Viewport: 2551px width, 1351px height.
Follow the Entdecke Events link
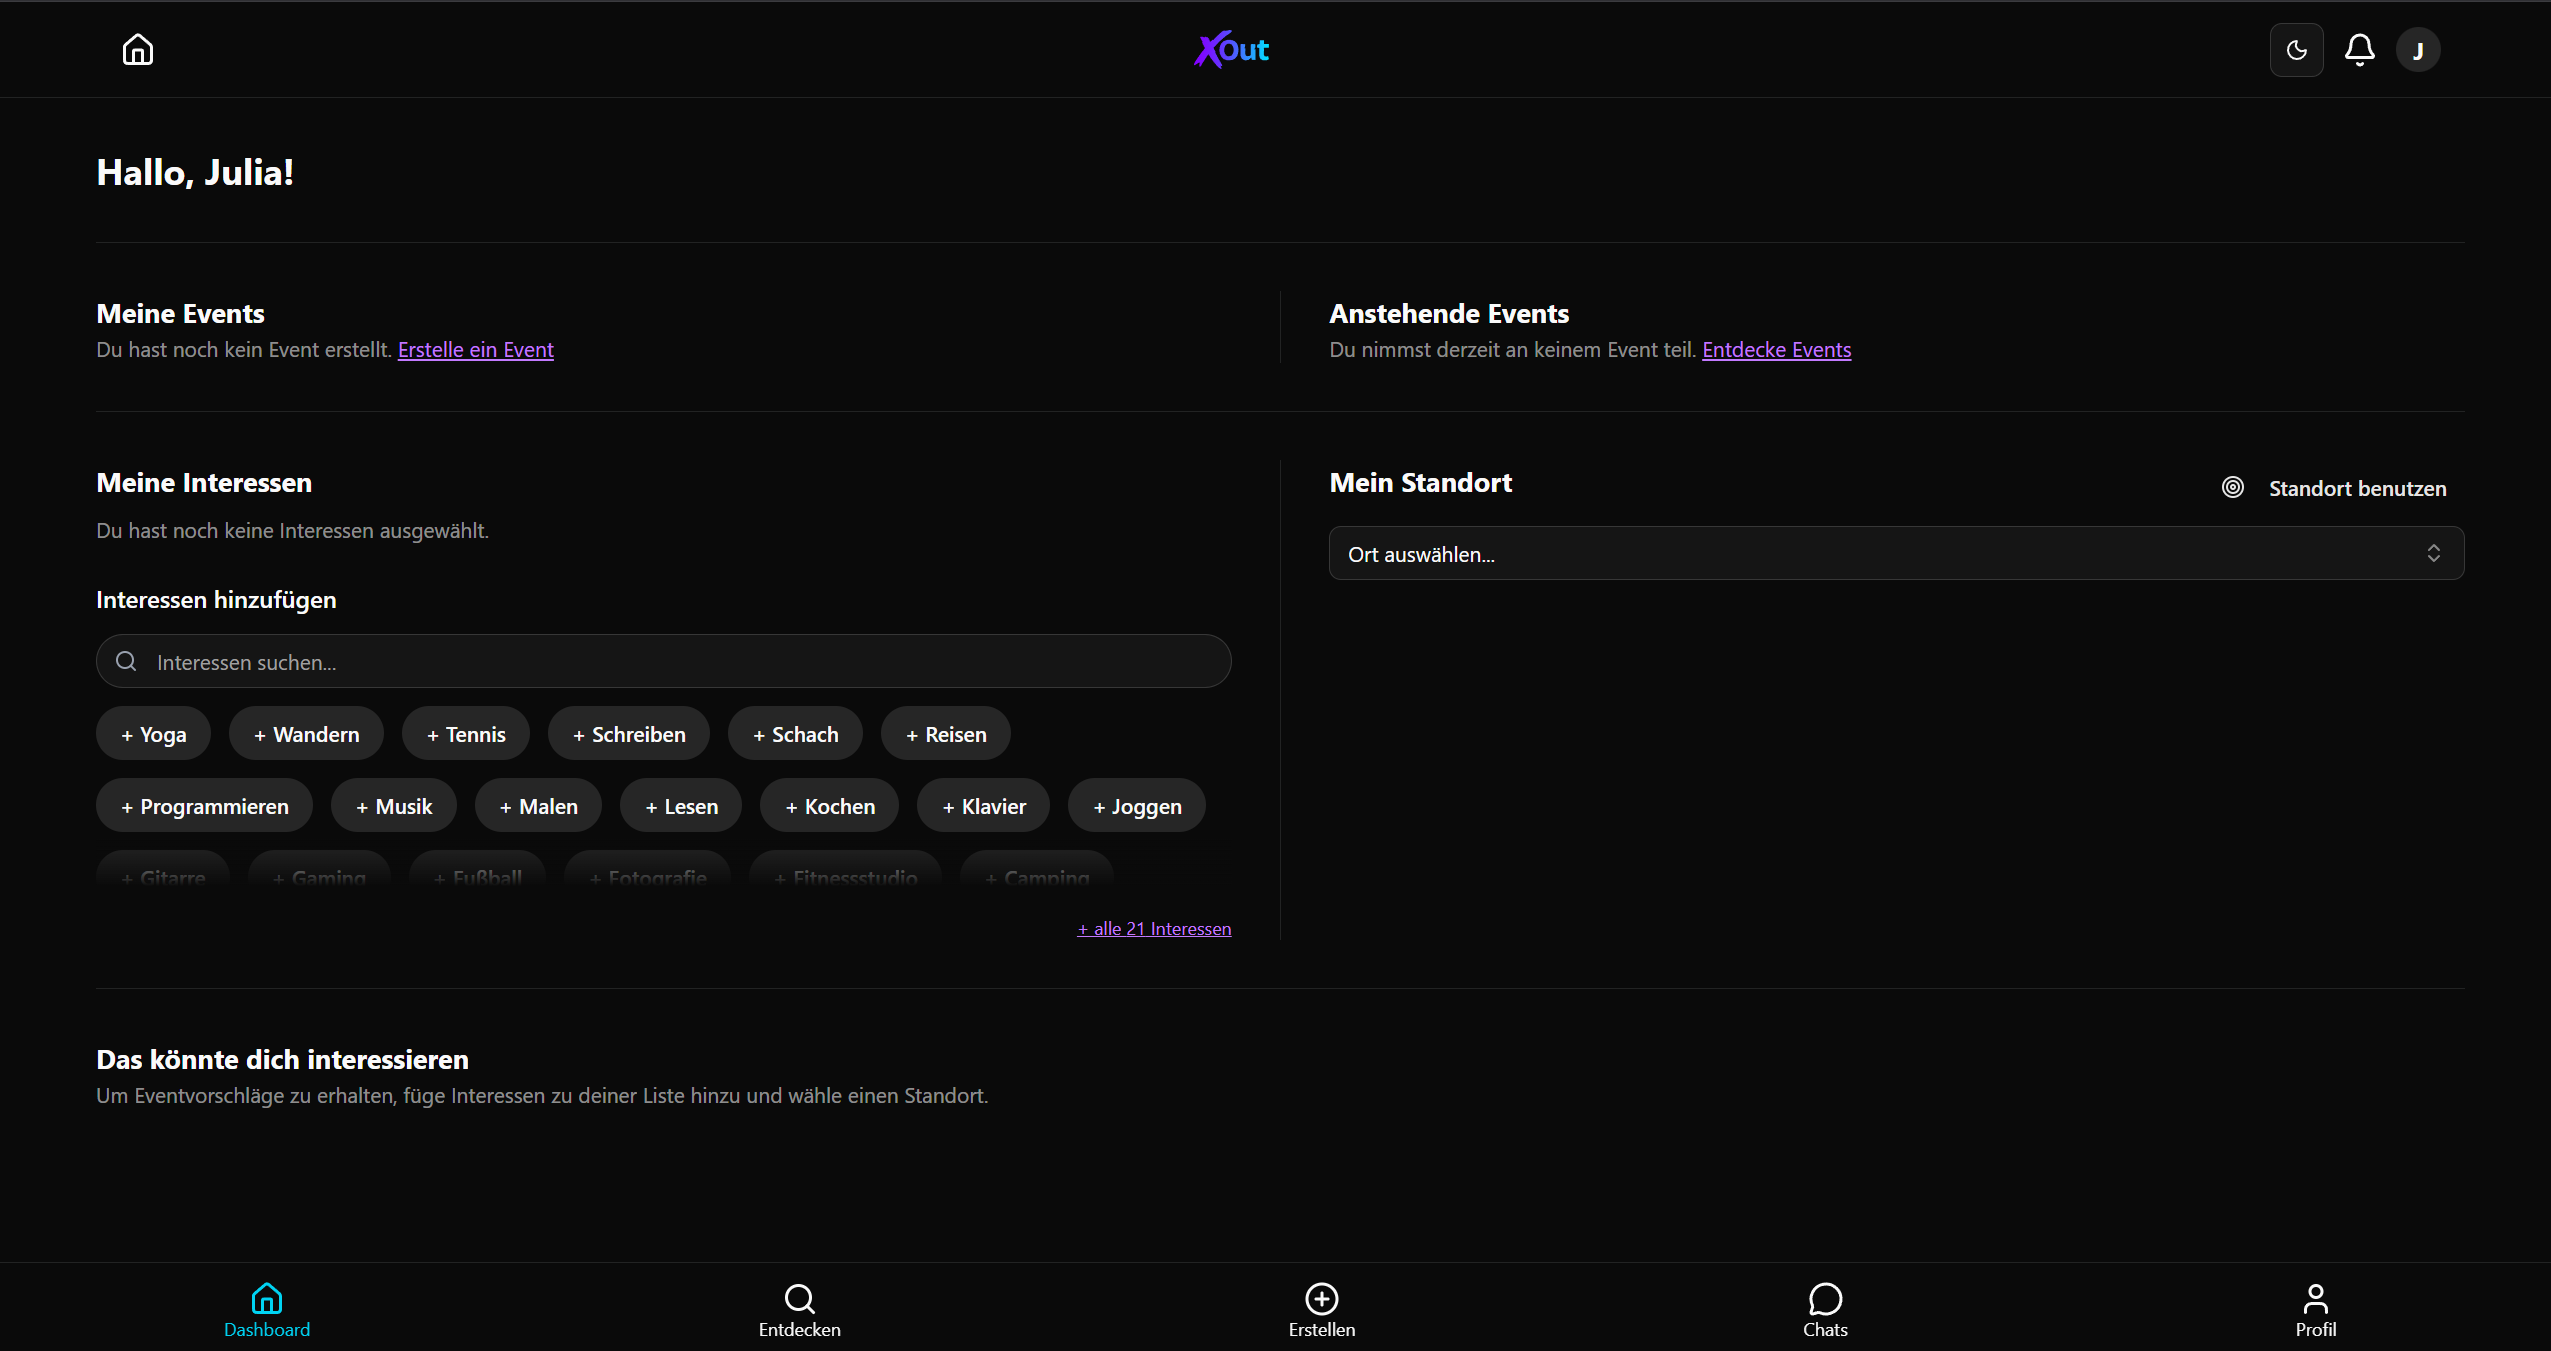coord(1776,350)
